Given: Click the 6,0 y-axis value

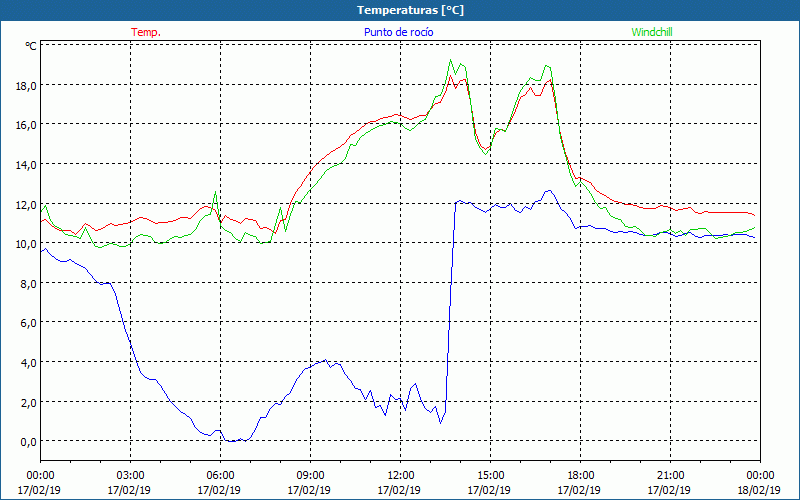Looking at the screenshot, I should click(29, 322).
